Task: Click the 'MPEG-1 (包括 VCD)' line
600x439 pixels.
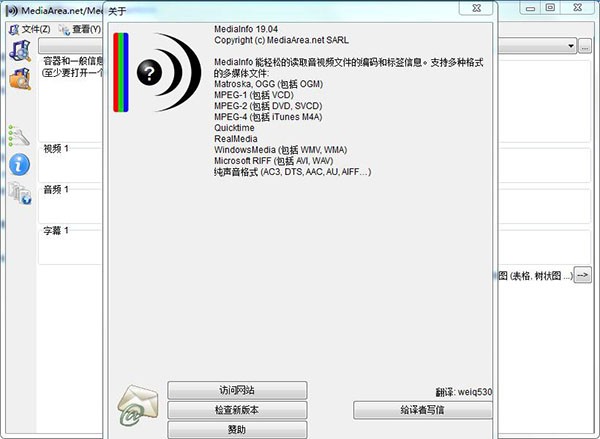Action: point(254,95)
